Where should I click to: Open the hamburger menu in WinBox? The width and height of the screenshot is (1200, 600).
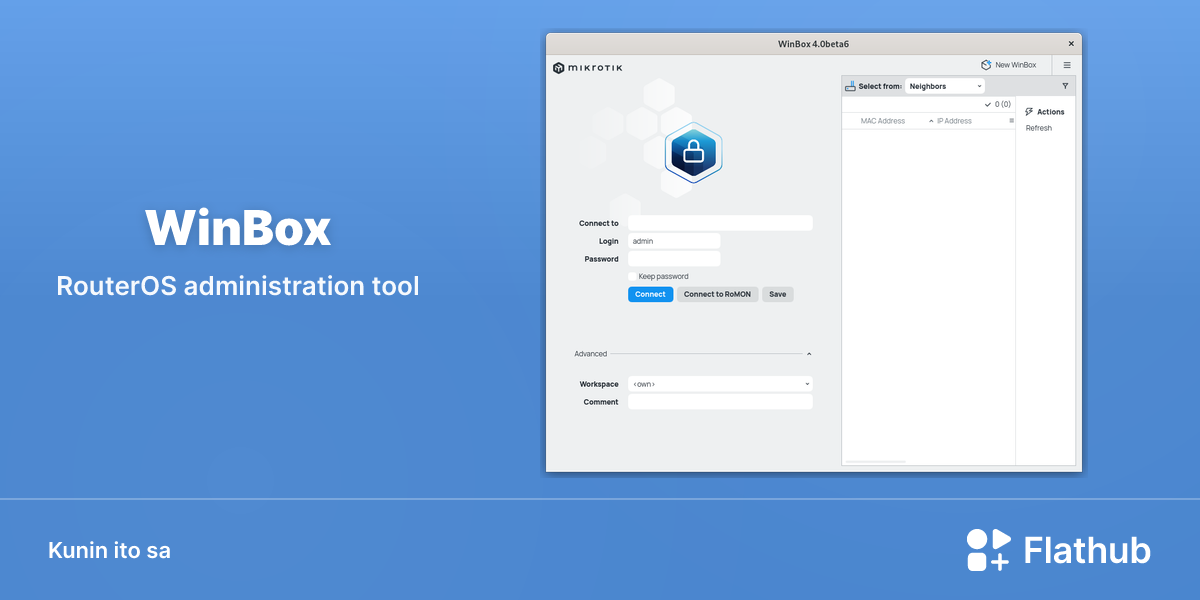click(1067, 65)
